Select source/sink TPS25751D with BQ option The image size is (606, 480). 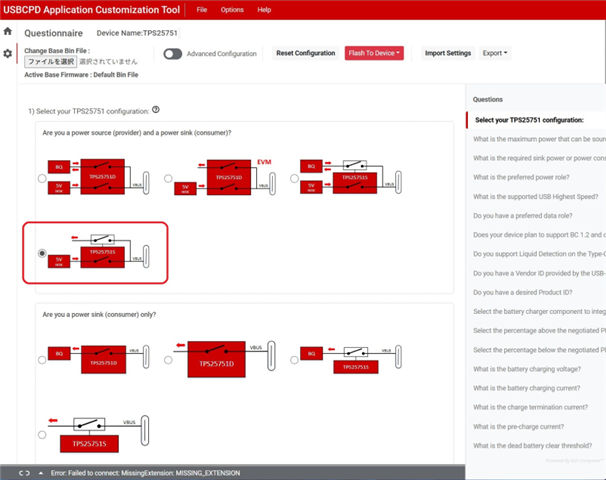pos(42,178)
